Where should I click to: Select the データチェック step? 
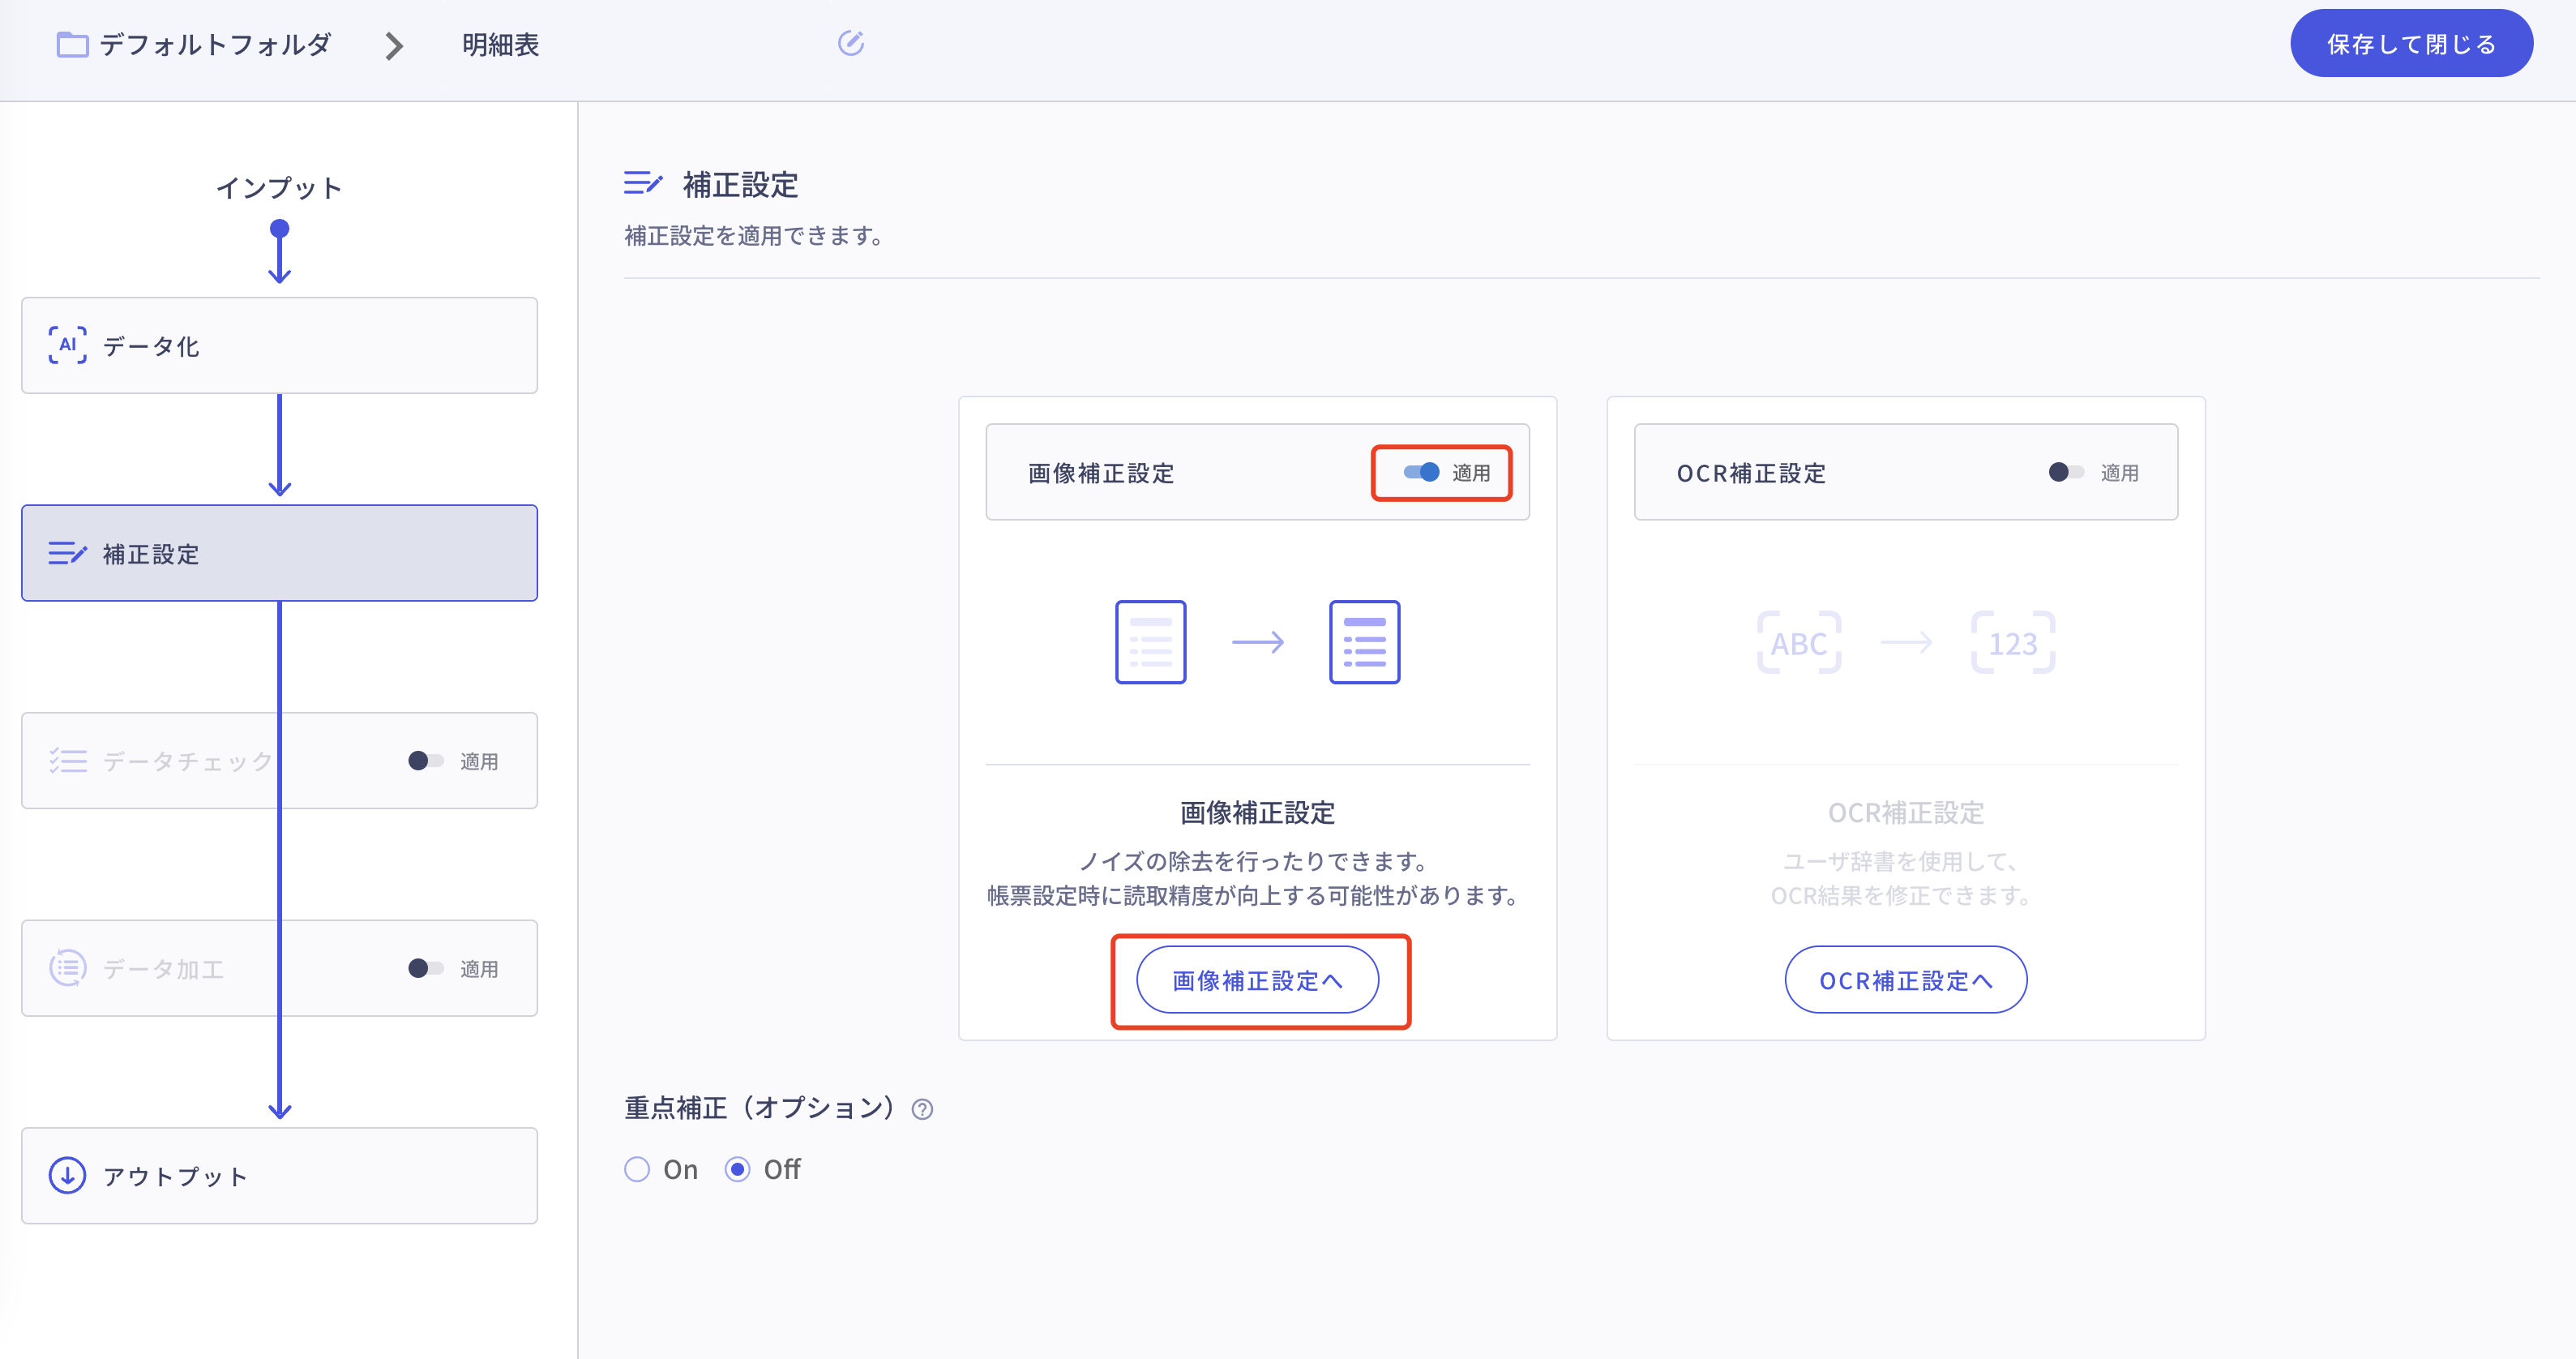[x=279, y=761]
